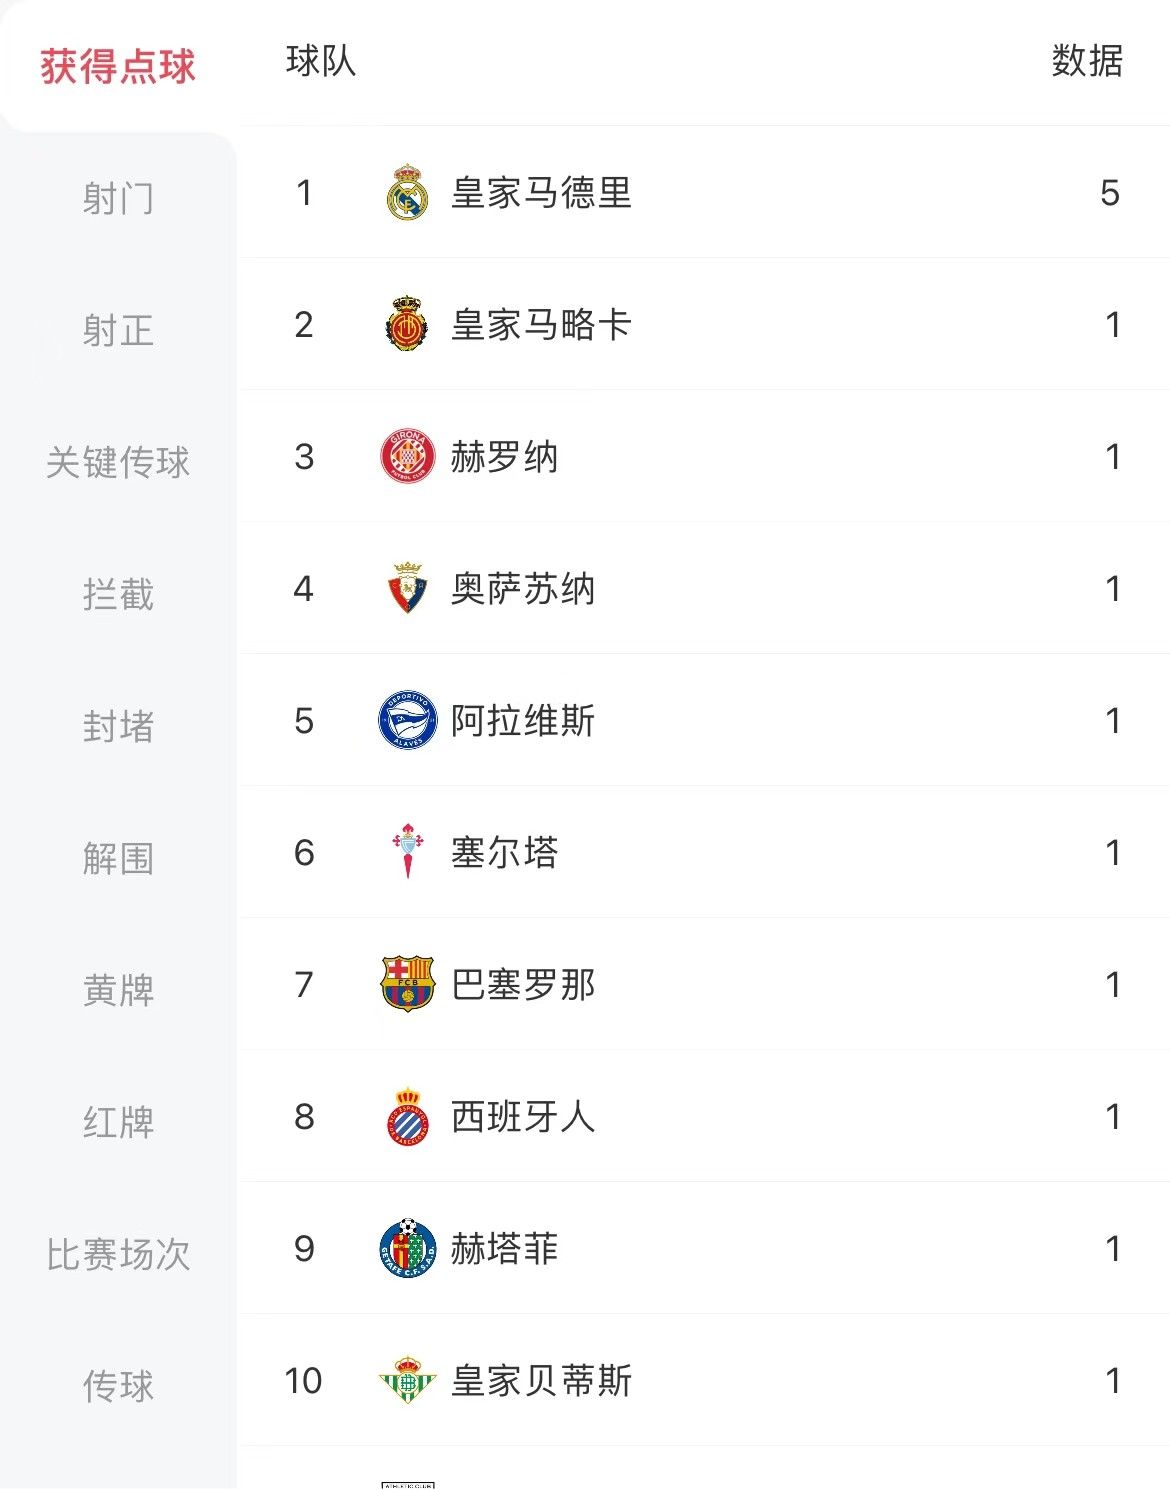
Task: Open the 关键传球 stats tab
Action: (x=118, y=462)
